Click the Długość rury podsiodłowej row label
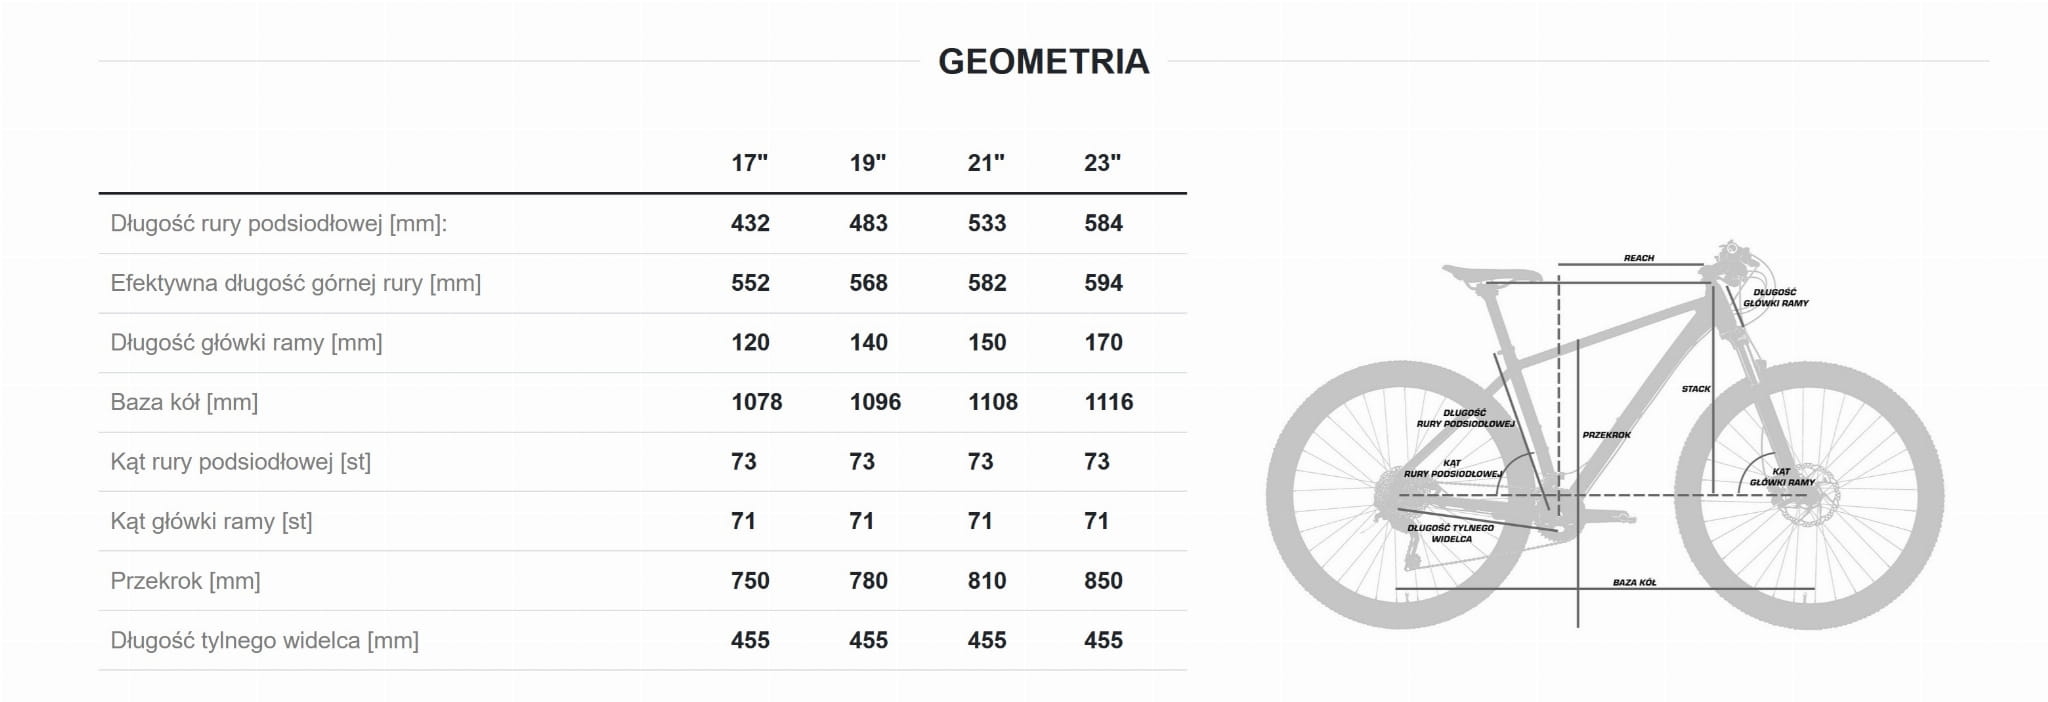Viewport: 2048px width, 702px height. (x=278, y=223)
